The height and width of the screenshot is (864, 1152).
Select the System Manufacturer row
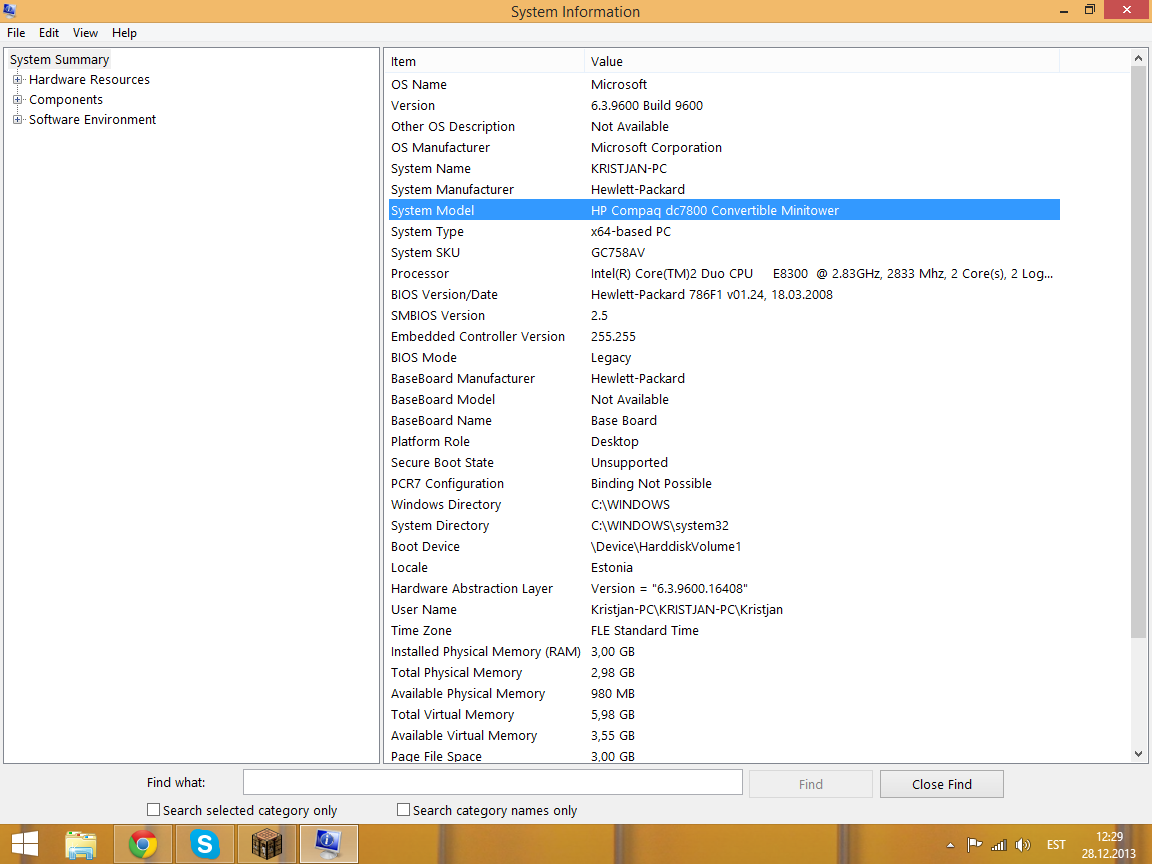click(x=724, y=189)
